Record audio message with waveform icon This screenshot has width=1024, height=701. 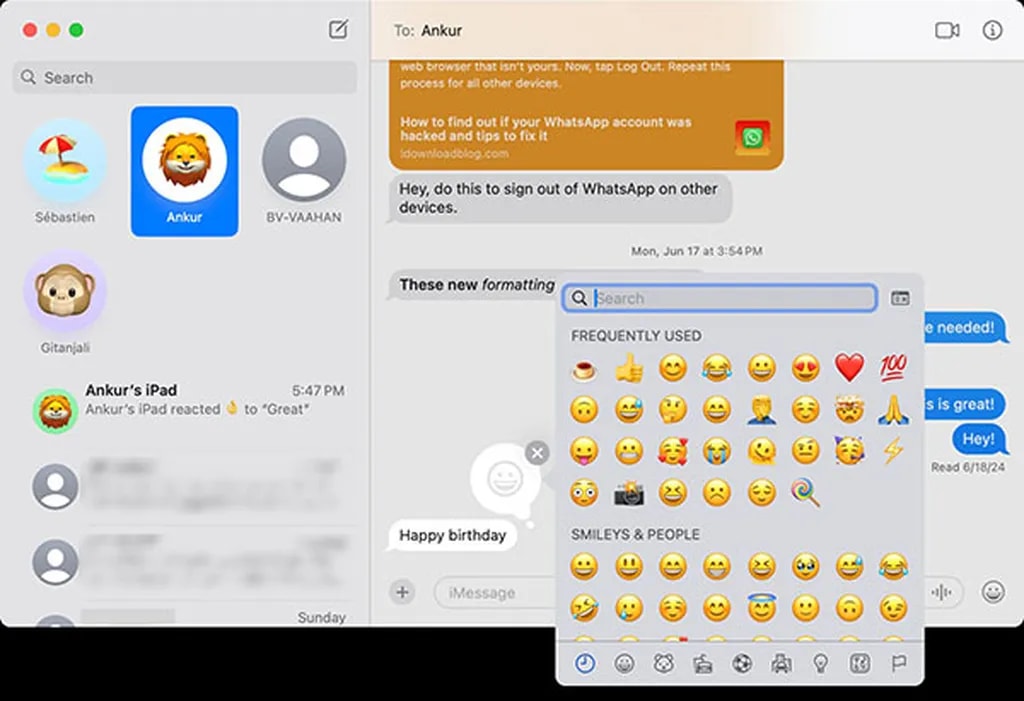[941, 592]
